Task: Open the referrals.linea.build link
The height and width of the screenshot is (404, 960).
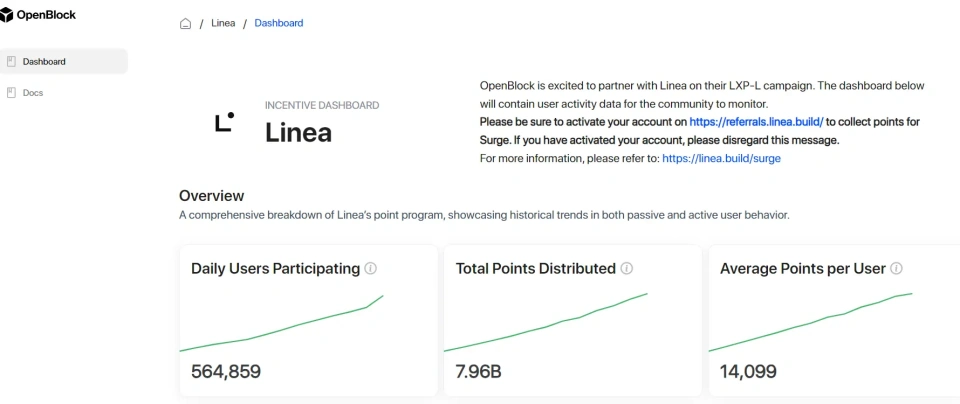Action: (x=756, y=122)
